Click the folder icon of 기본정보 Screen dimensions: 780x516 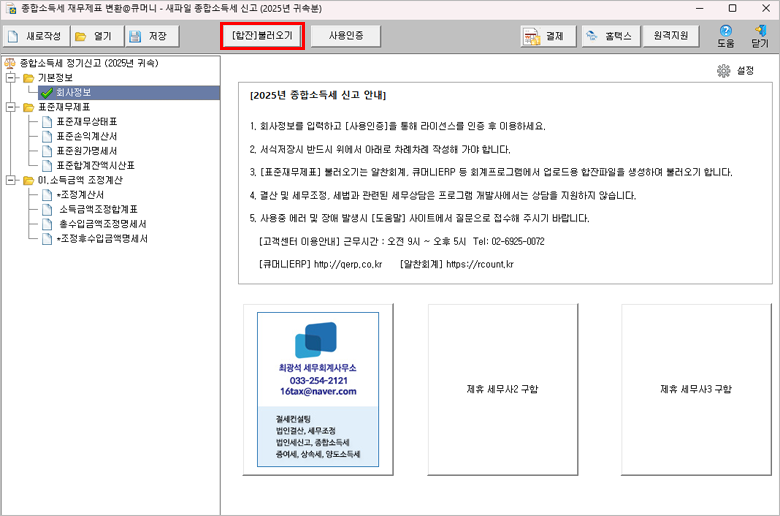pos(28,78)
